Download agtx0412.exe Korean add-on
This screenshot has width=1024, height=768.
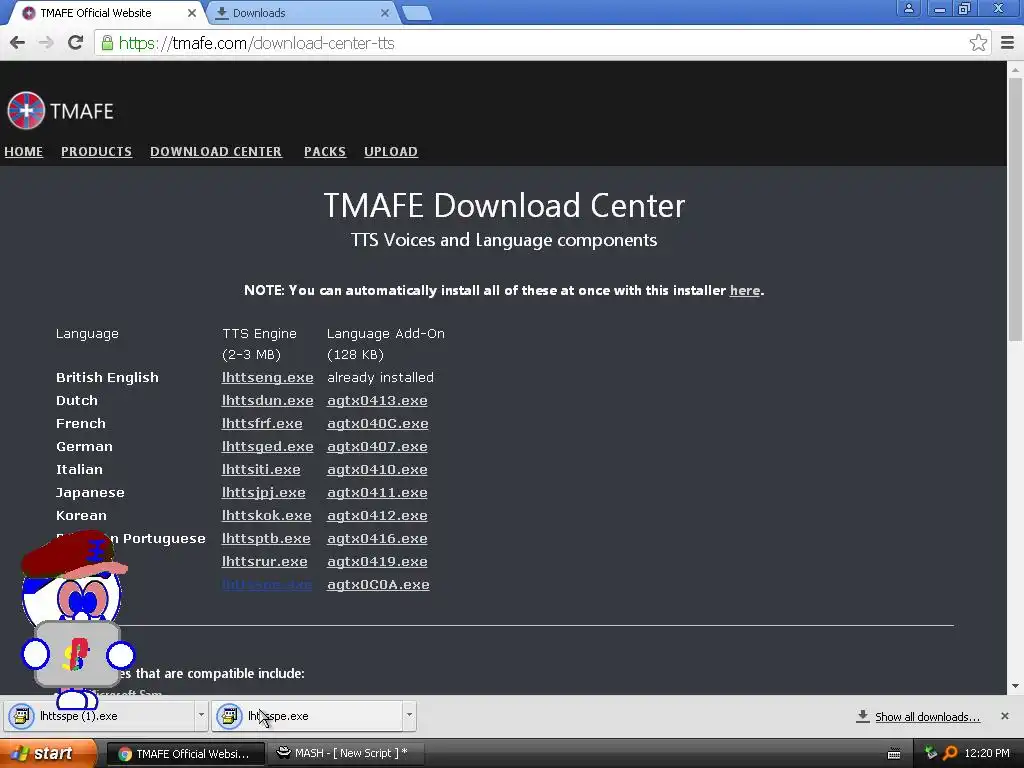377,515
